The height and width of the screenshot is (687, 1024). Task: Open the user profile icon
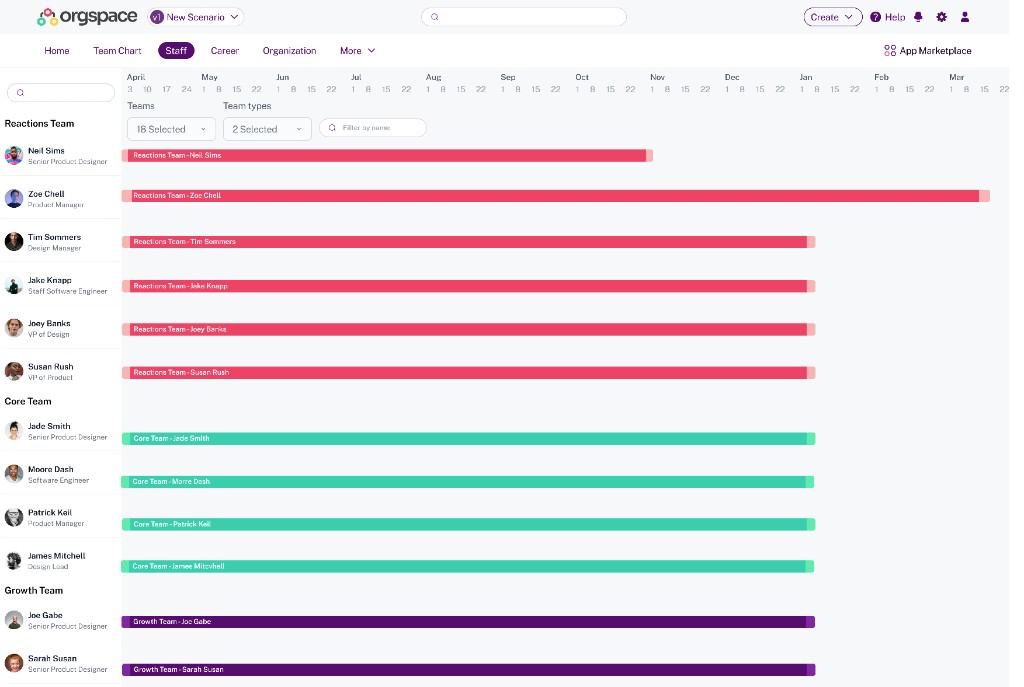(965, 17)
